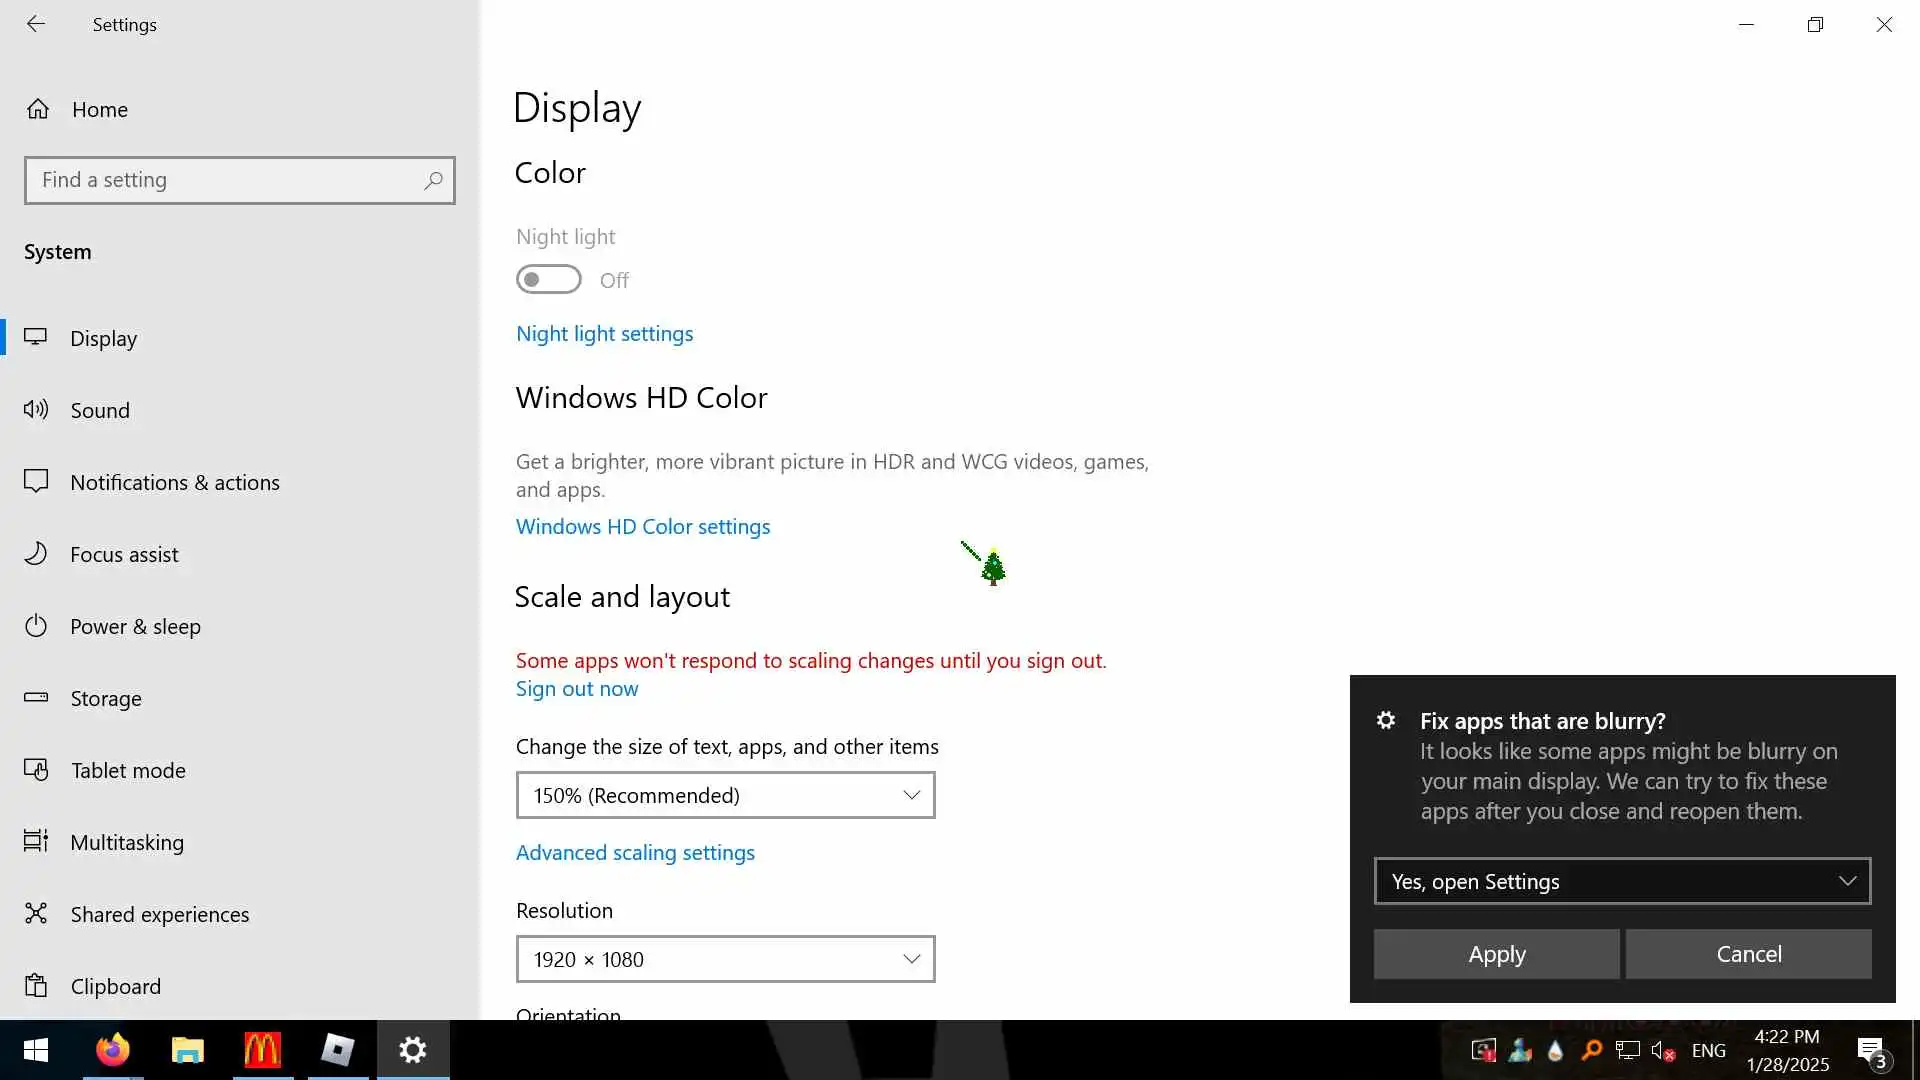Click the back arrow in Settings
This screenshot has height=1080, width=1920.
click(36, 24)
